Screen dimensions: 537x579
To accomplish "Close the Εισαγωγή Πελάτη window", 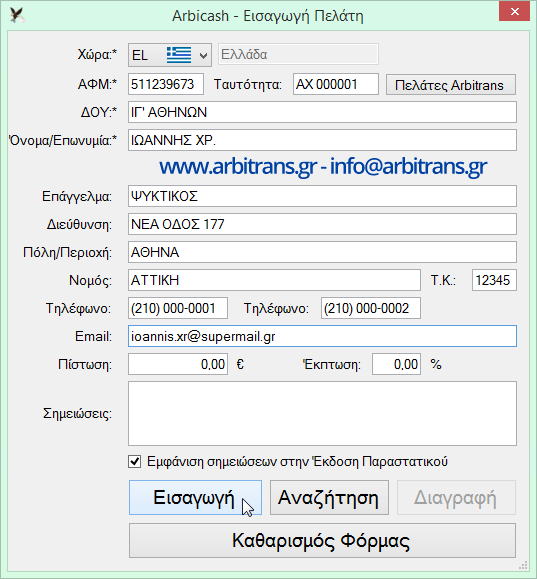I will pyautogui.click(x=514, y=12).
